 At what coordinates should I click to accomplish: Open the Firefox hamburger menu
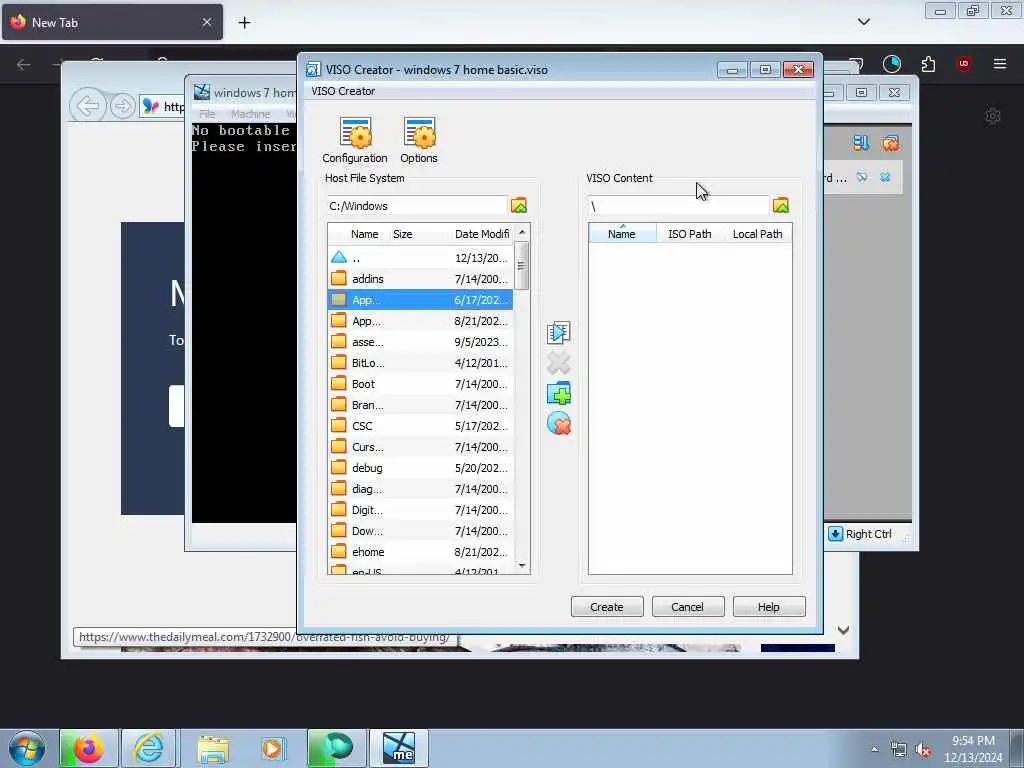(x=999, y=64)
